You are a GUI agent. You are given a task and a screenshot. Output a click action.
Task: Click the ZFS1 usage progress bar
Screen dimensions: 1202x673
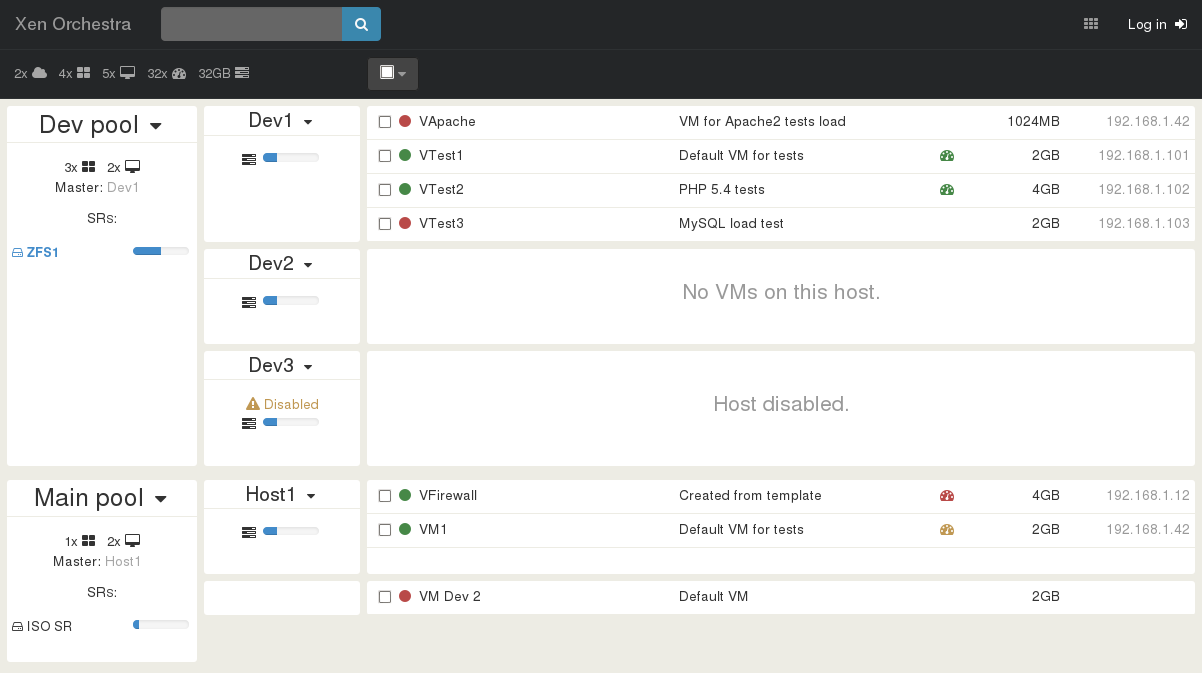click(x=161, y=251)
